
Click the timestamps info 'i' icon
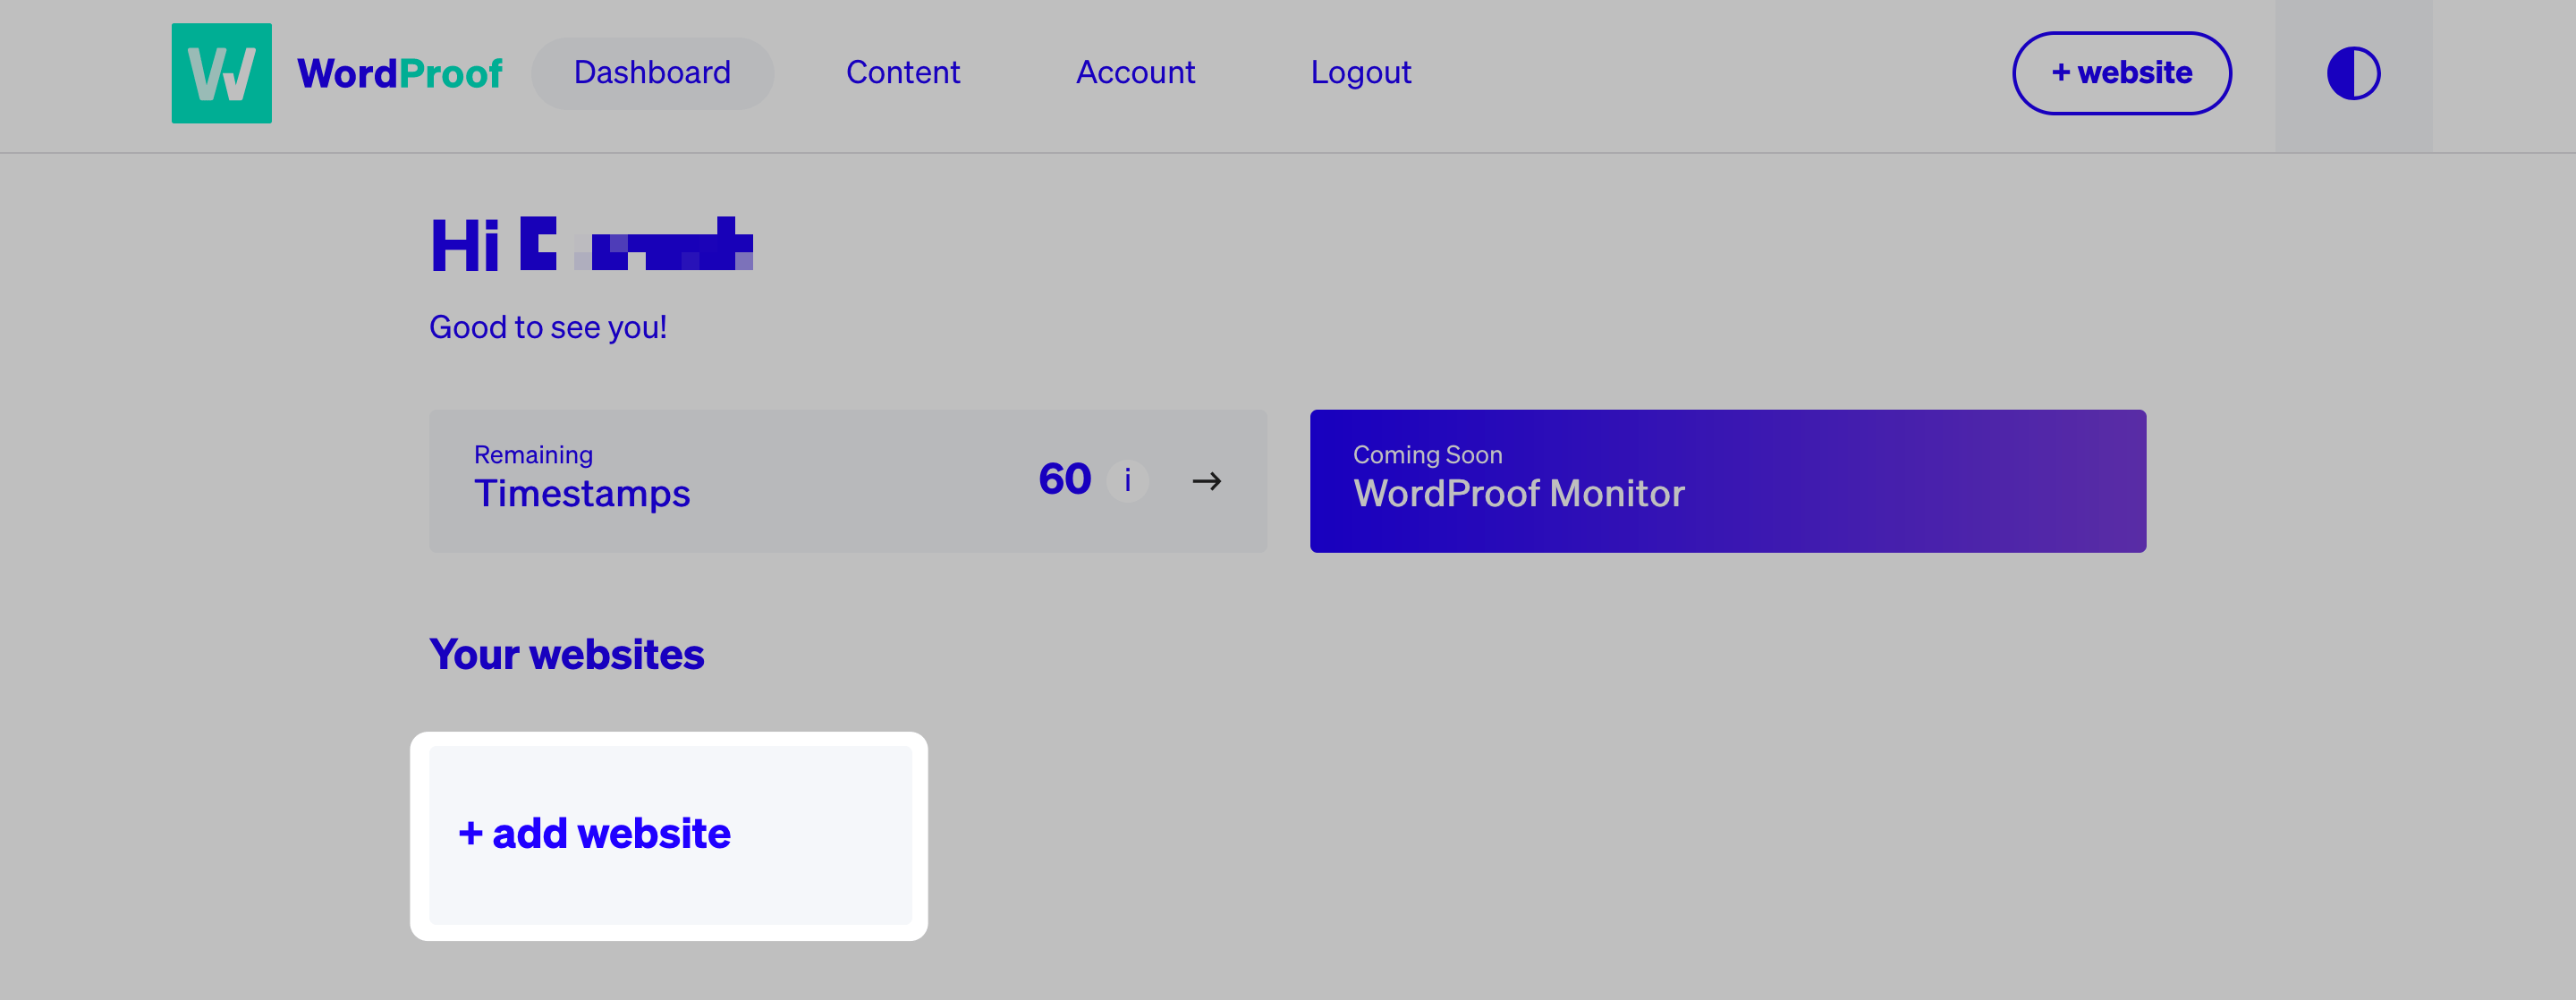1129,479
